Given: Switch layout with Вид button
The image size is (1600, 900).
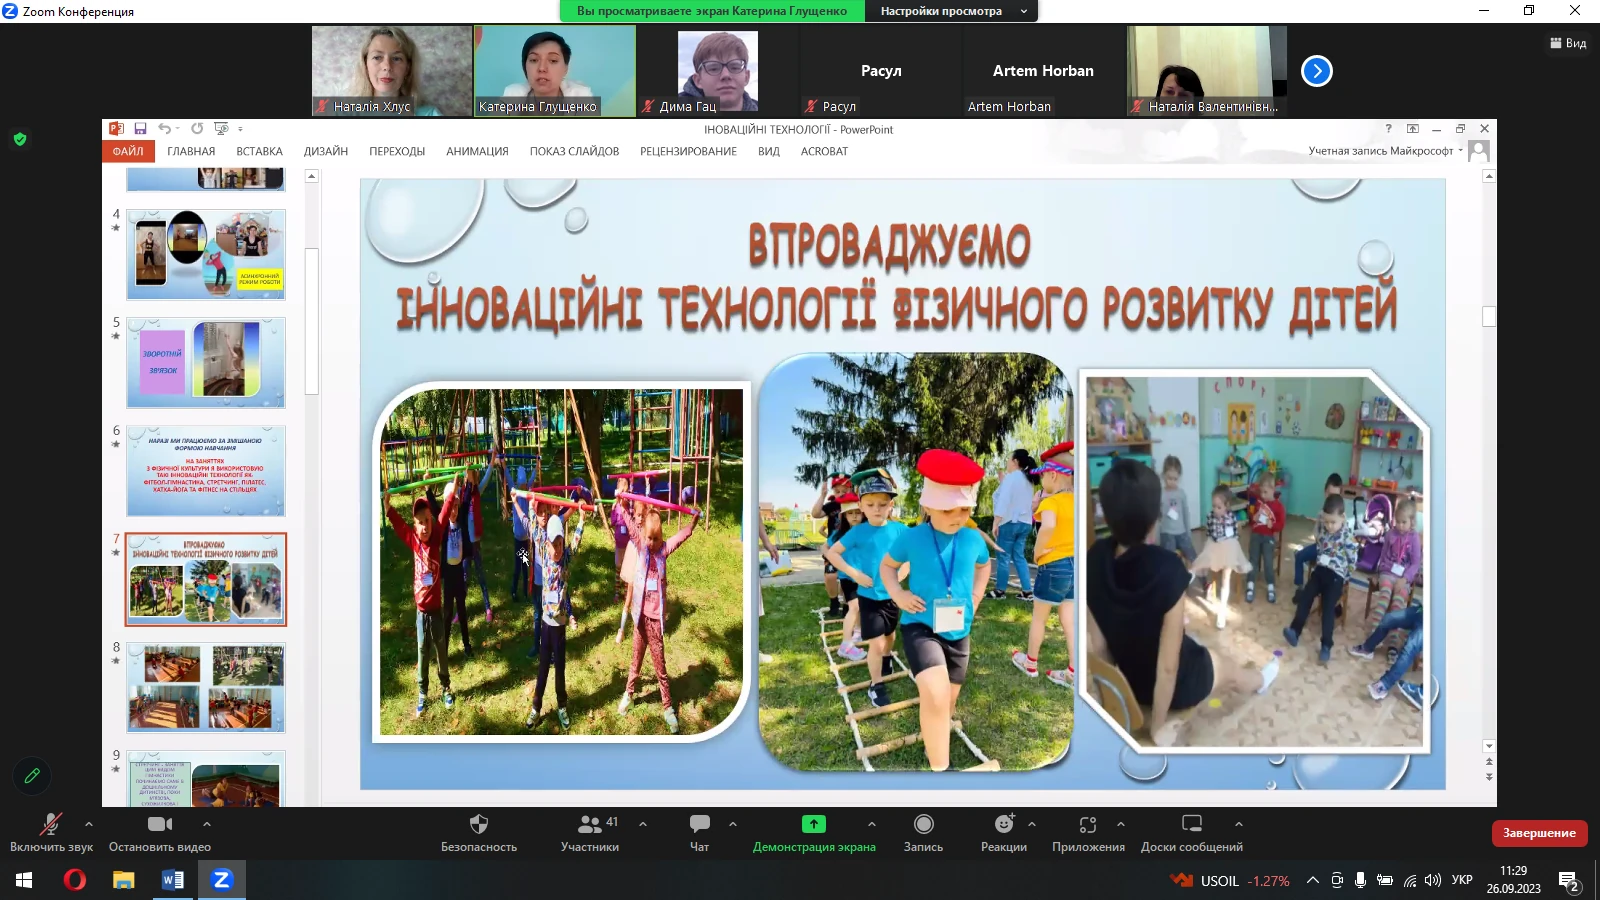Looking at the screenshot, I should (1568, 43).
